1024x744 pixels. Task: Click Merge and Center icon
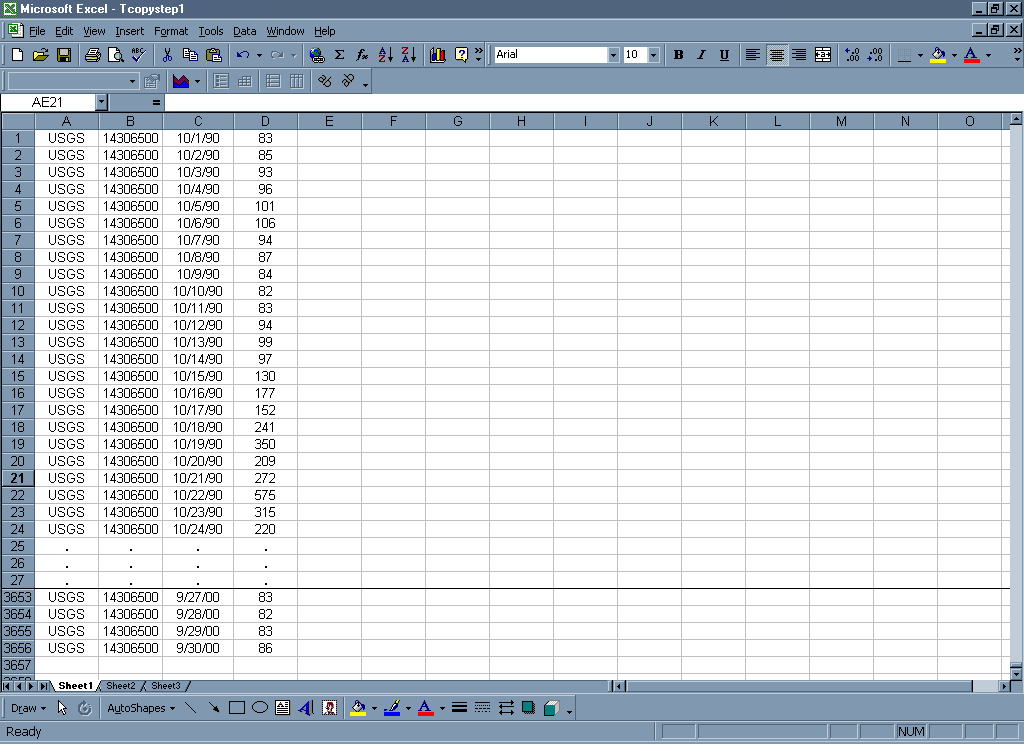click(823, 55)
